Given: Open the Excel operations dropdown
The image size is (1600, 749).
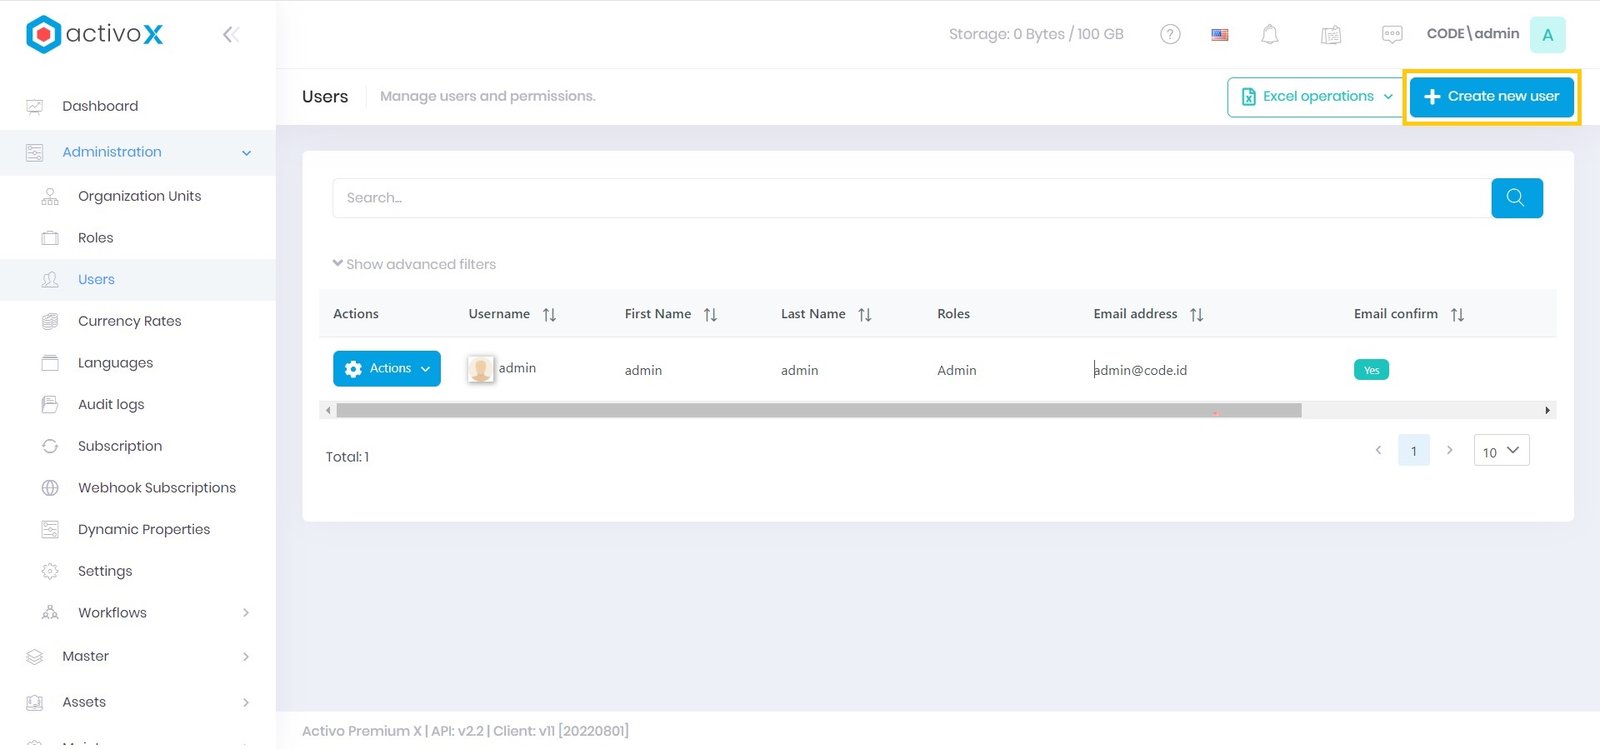Looking at the screenshot, I should click(1316, 97).
